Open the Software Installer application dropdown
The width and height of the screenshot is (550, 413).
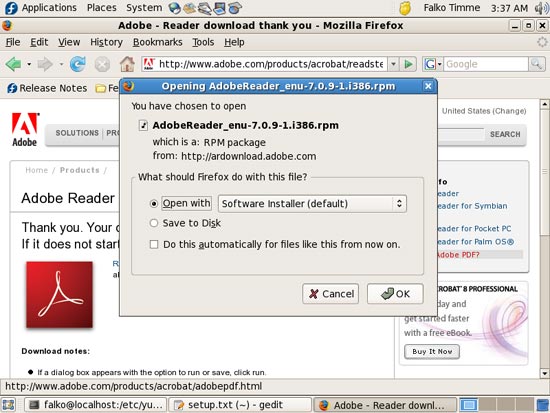click(x=312, y=204)
